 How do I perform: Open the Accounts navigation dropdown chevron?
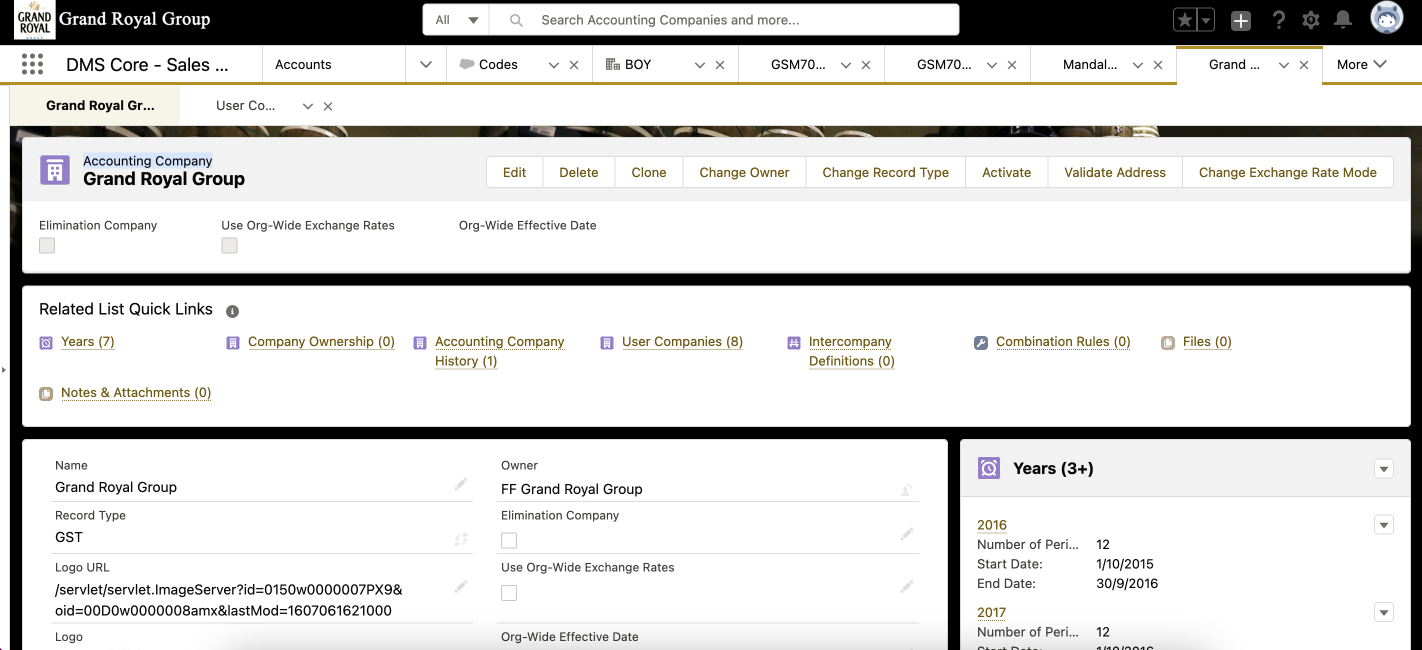point(426,64)
